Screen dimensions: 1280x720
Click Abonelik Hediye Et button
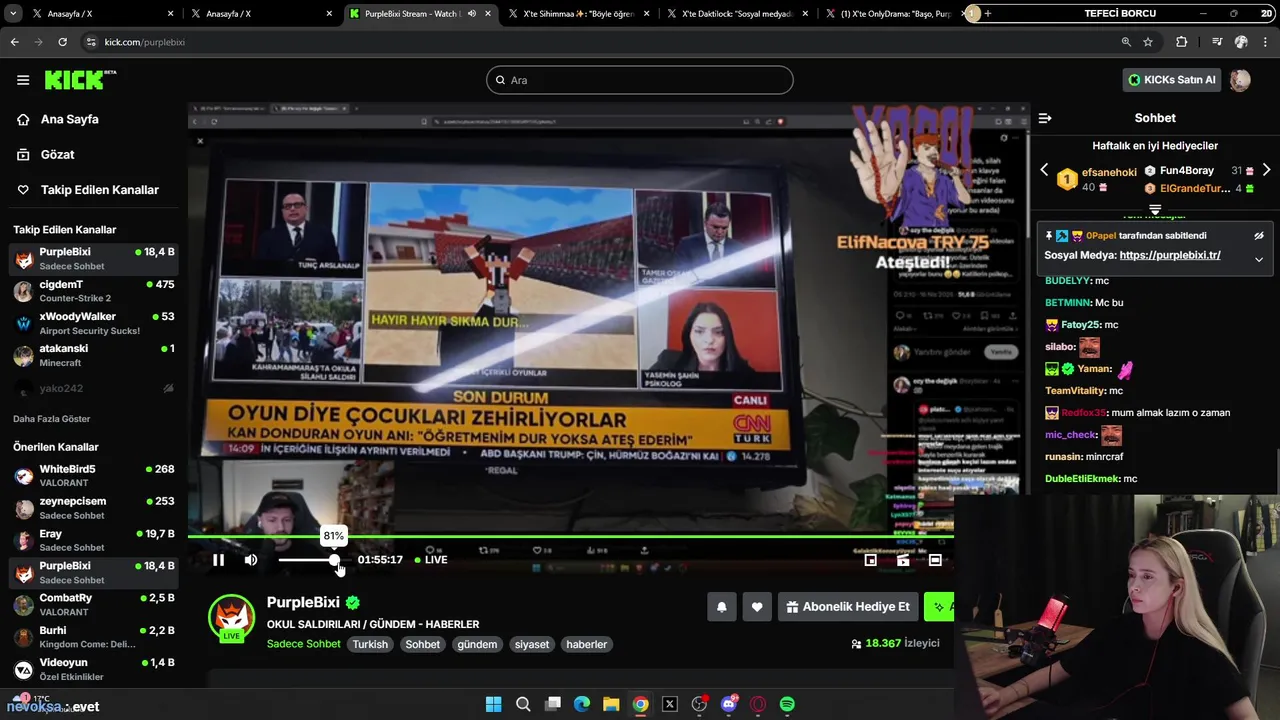[x=848, y=607]
